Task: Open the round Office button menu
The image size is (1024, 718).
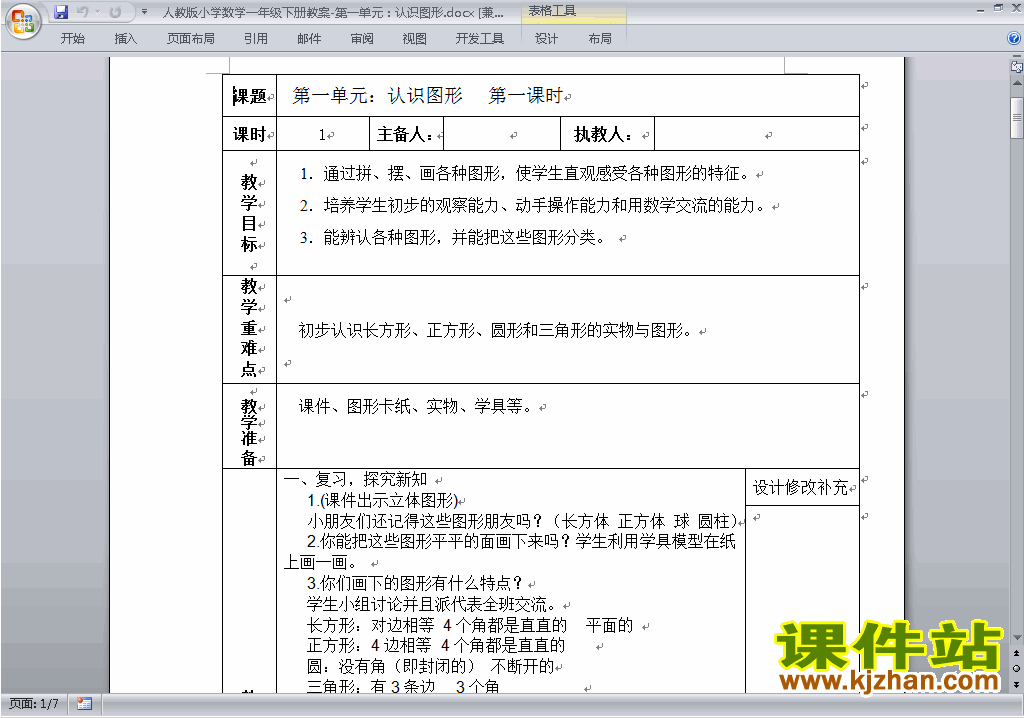Action: pos(23,22)
